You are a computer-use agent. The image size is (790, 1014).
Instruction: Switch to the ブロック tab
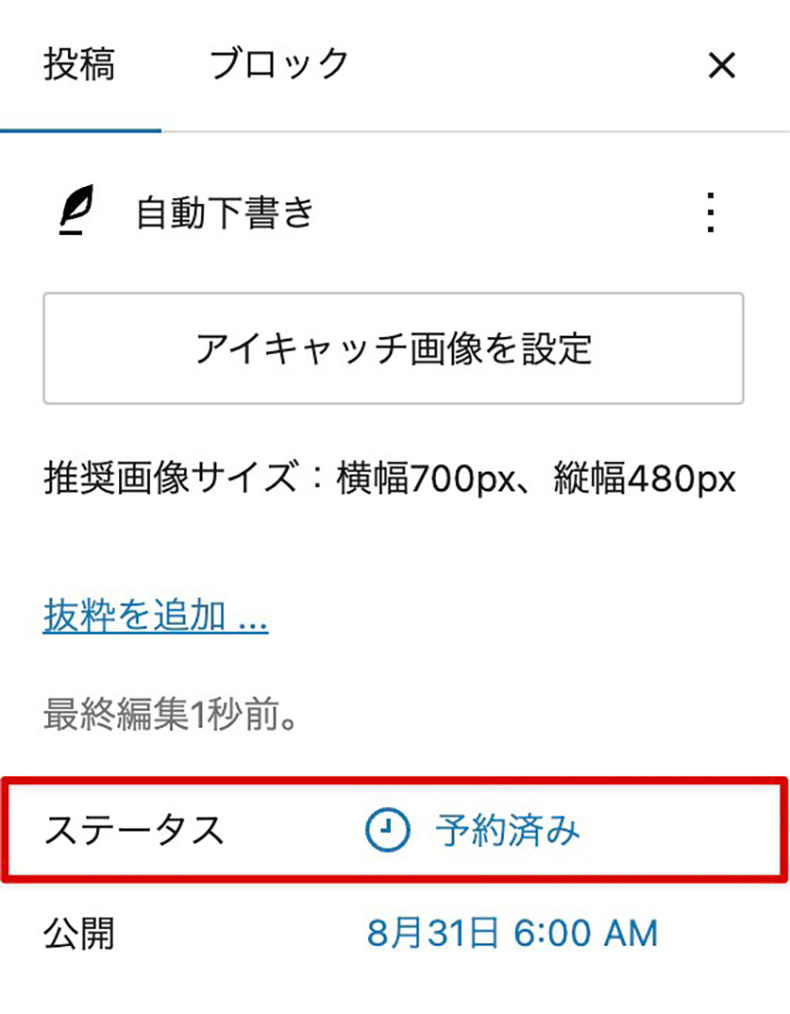coord(279,64)
